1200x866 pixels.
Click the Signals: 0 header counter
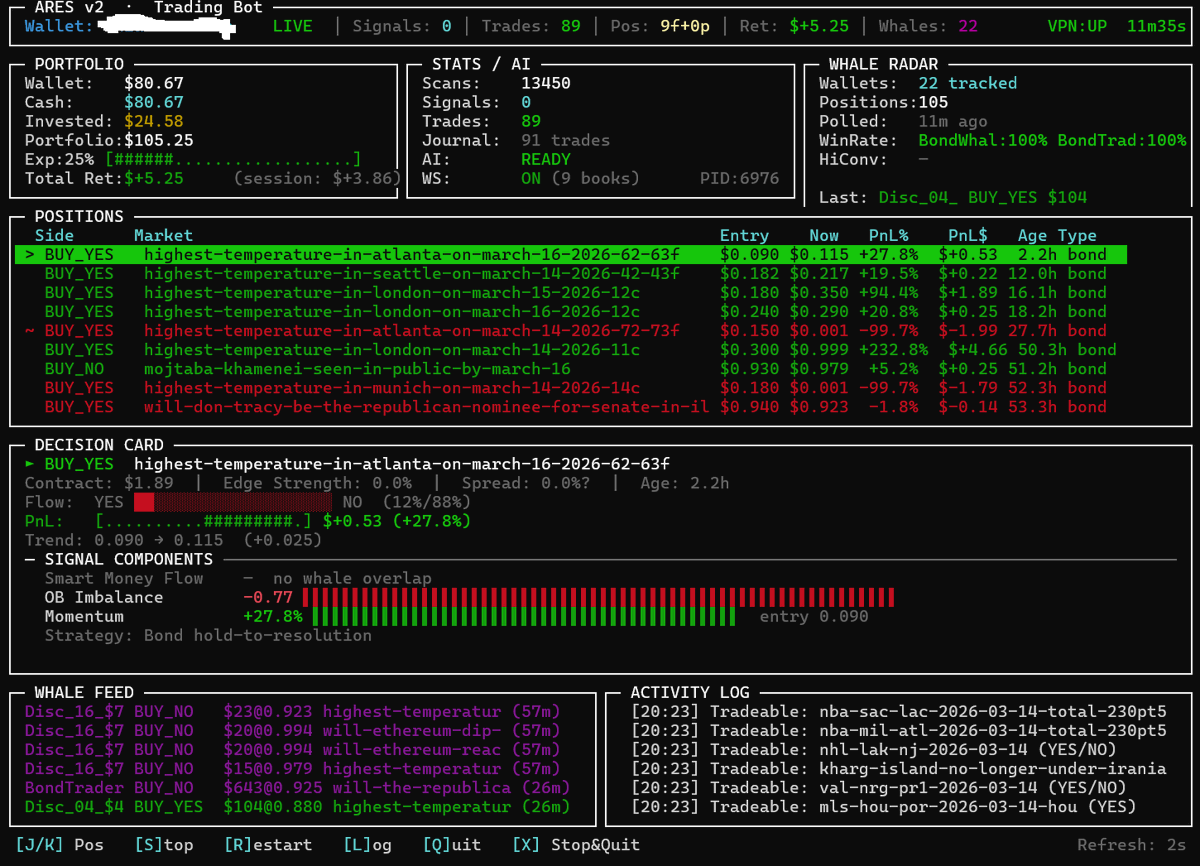(x=402, y=26)
